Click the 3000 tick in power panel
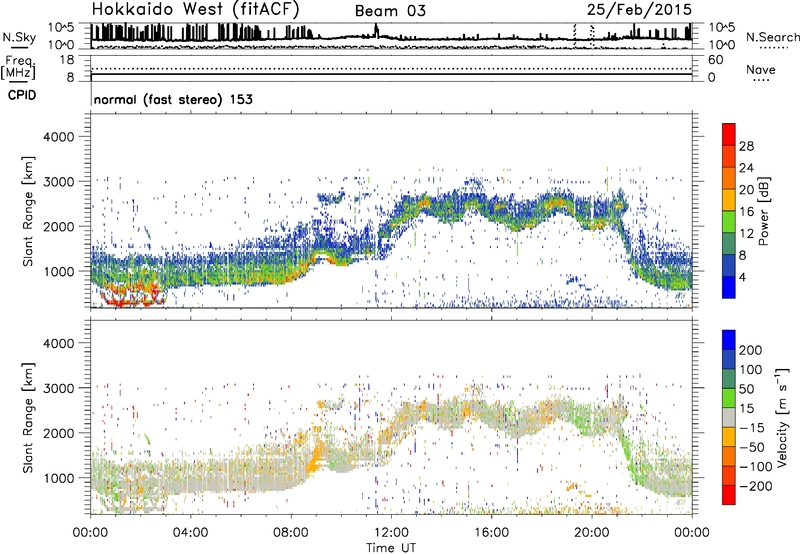Screen dimensions: 800x554 pyautogui.click(x=58, y=182)
